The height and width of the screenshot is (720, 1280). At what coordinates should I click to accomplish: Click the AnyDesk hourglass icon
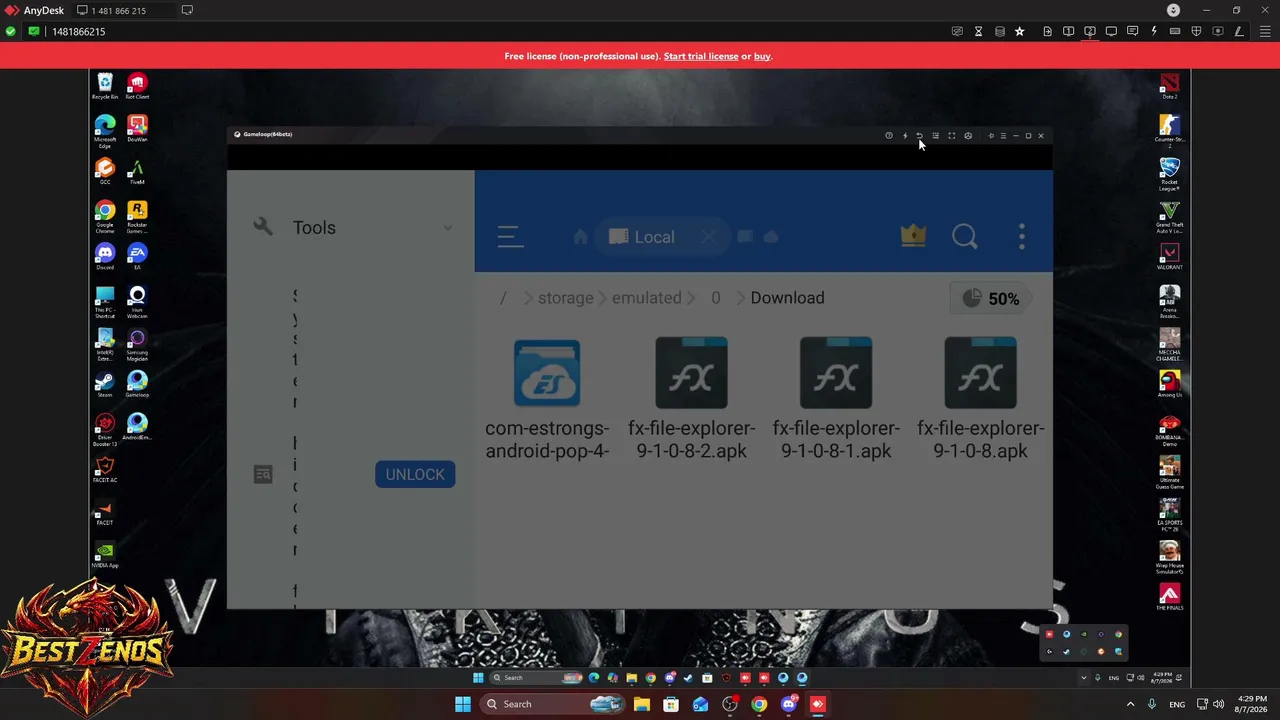pos(978,31)
